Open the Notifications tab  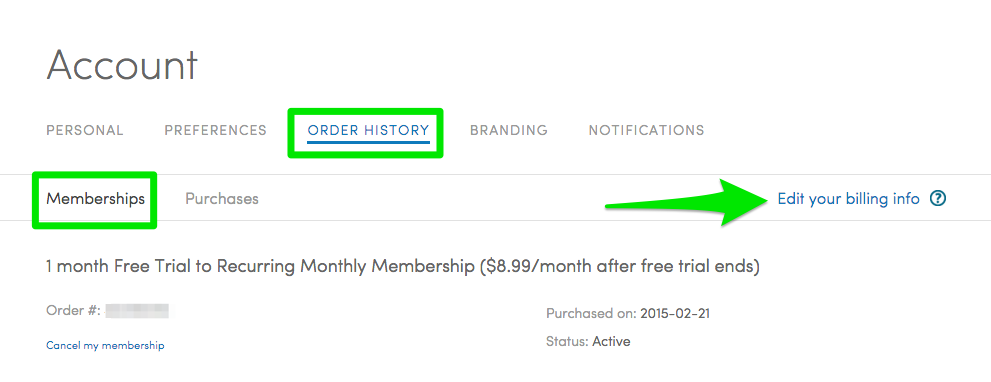point(647,130)
